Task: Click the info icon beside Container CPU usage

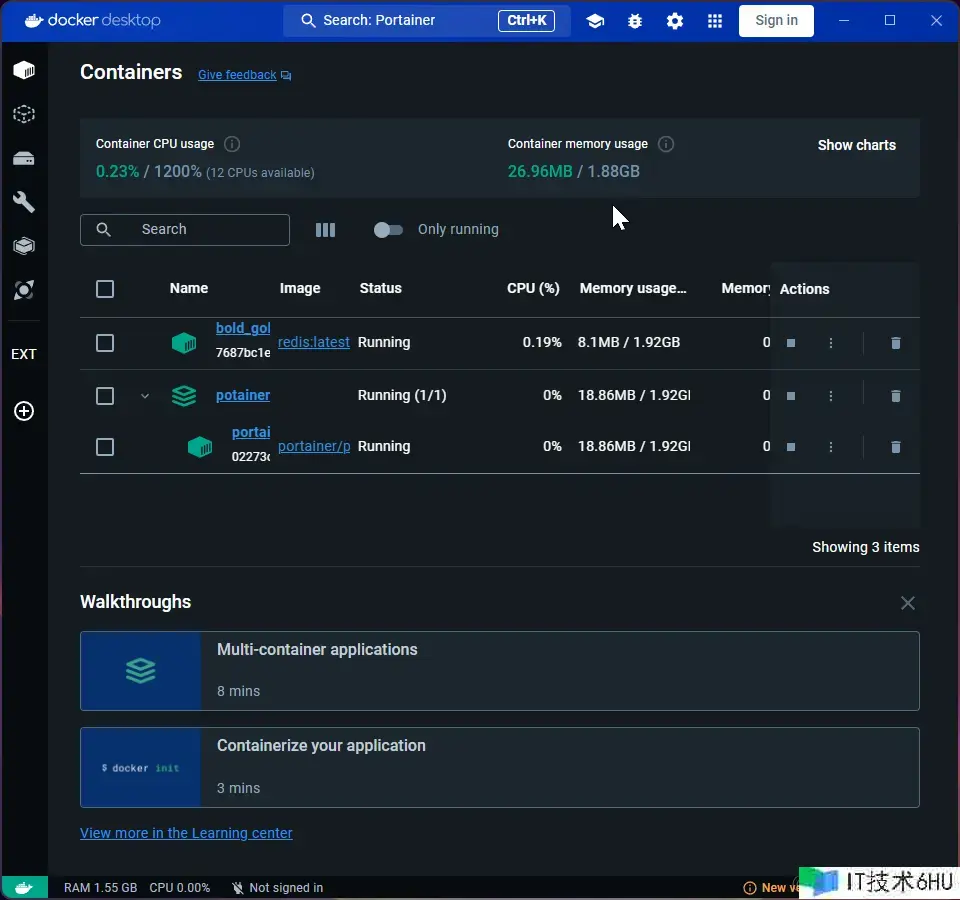Action: (x=232, y=144)
